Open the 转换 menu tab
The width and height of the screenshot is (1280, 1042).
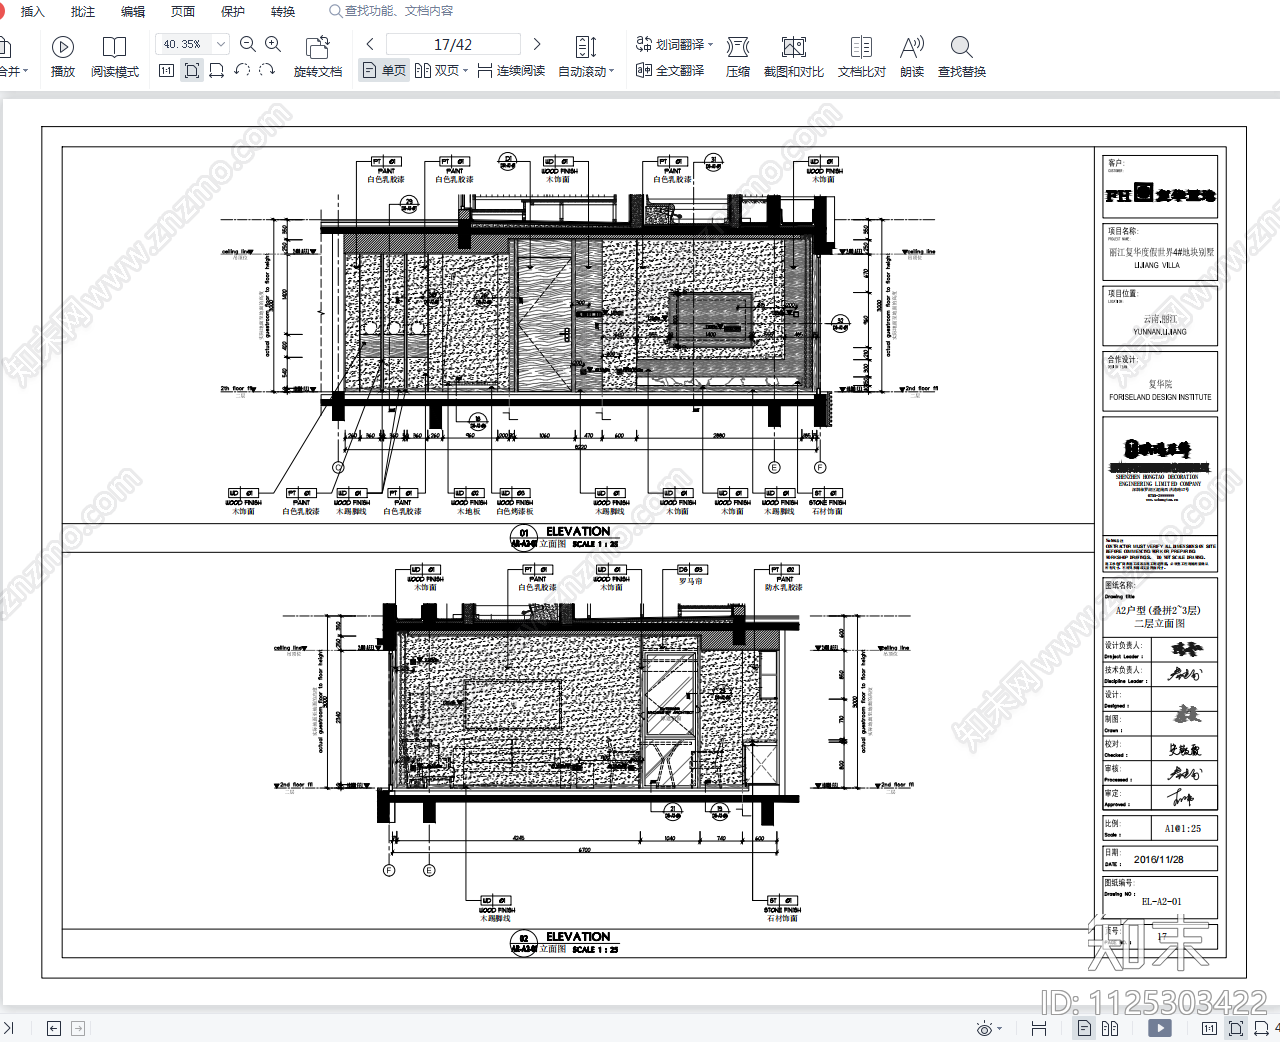tap(283, 12)
